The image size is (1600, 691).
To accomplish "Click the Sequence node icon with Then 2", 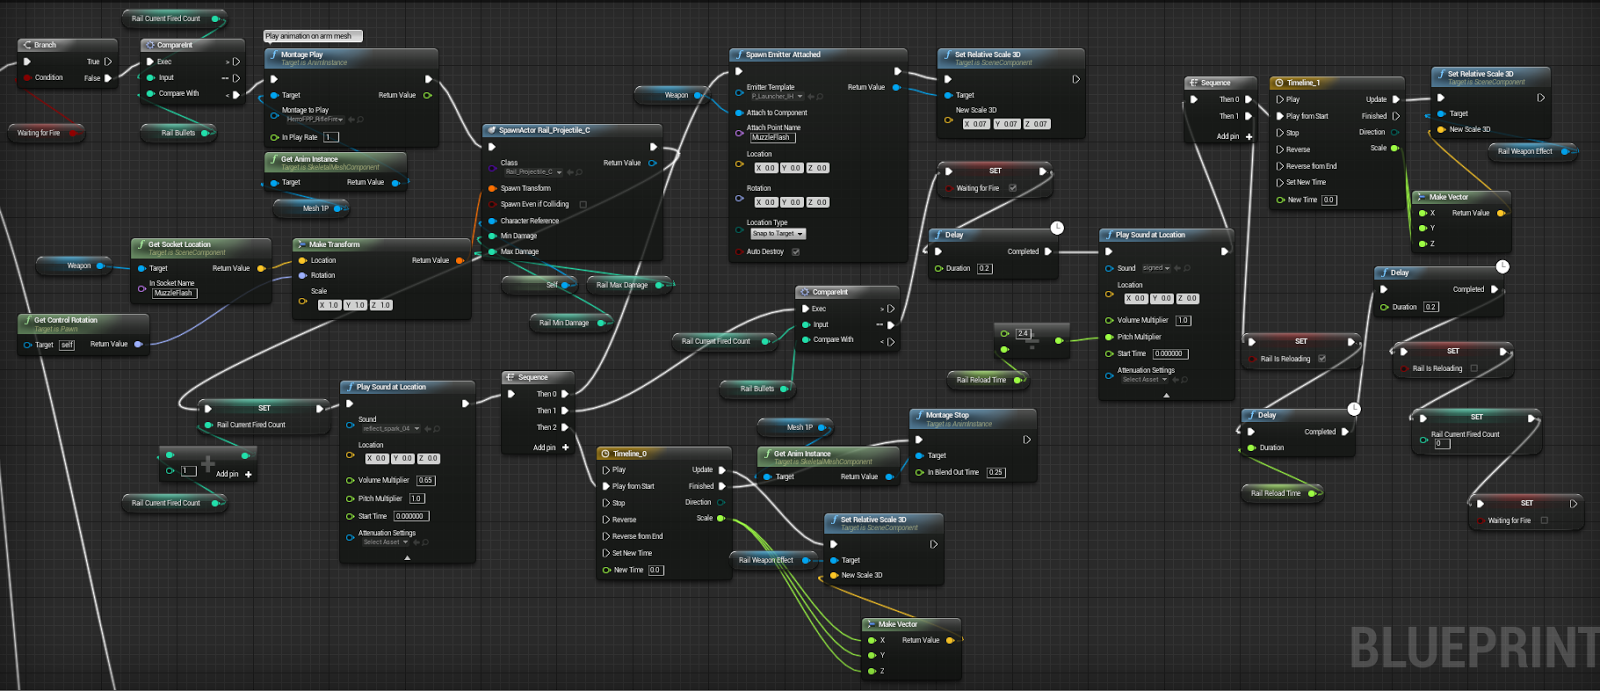I will click(510, 377).
